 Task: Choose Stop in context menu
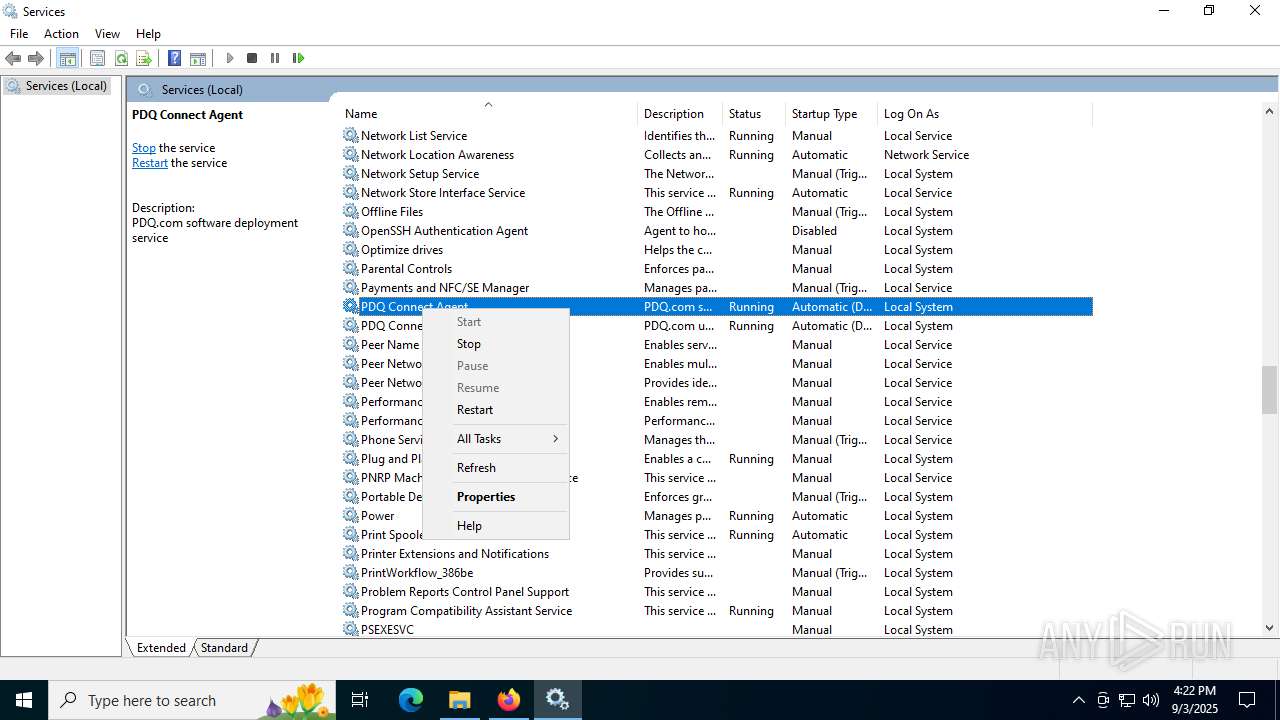tap(496, 343)
